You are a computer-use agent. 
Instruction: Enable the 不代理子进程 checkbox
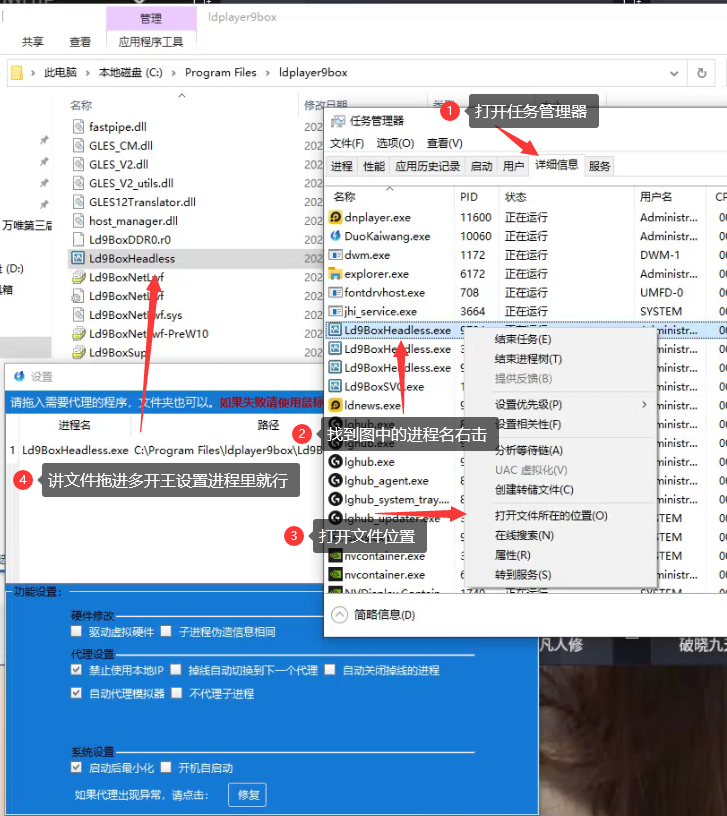177,693
